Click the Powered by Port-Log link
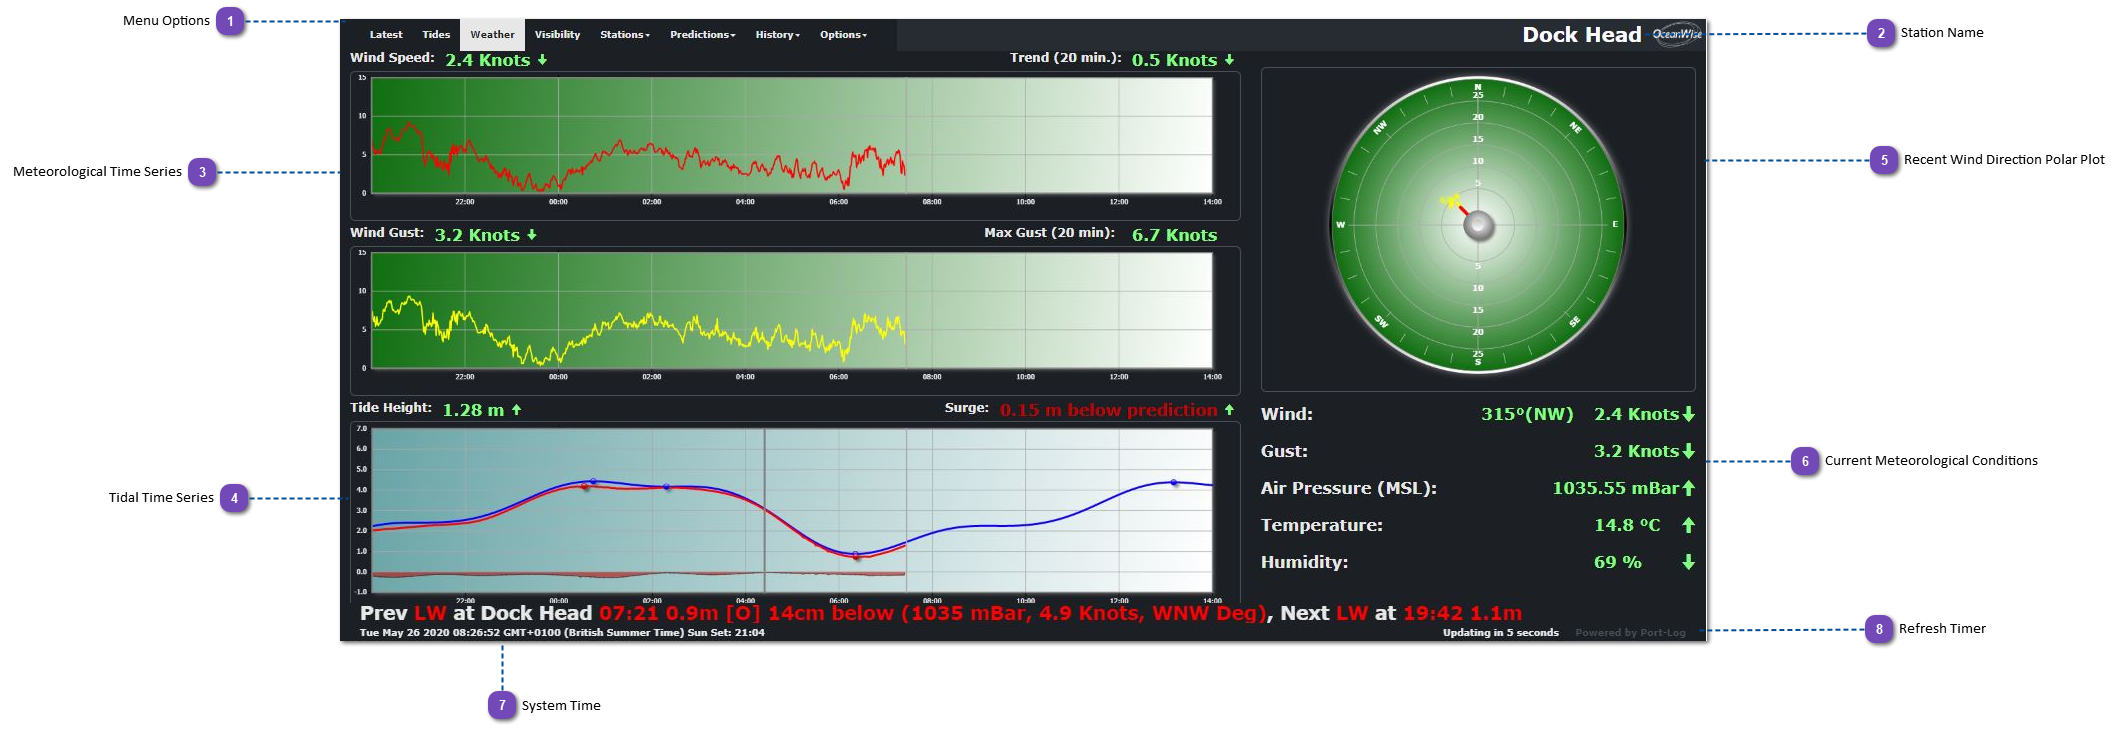The height and width of the screenshot is (730, 2122). pyautogui.click(x=1630, y=633)
